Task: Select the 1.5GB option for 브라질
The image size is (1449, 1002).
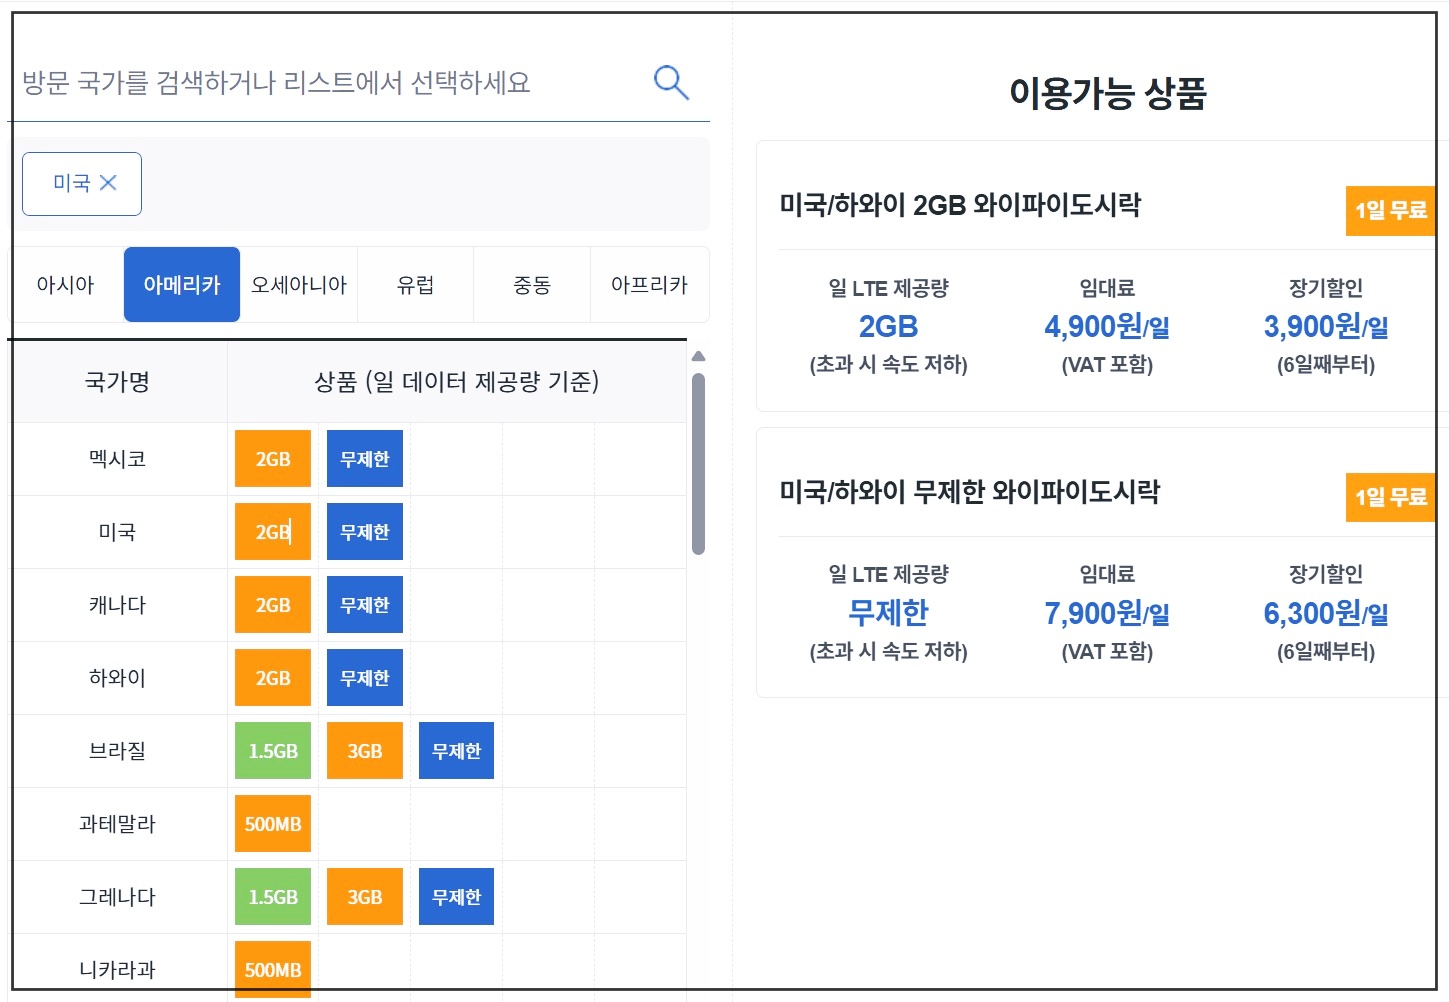Action: pos(272,750)
